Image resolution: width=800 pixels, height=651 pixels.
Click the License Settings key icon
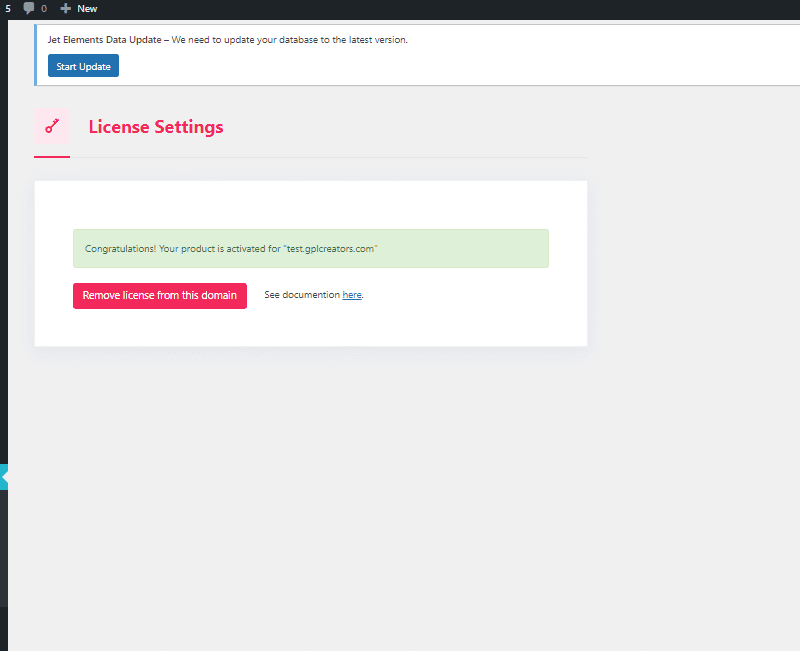[x=52, y=126]
